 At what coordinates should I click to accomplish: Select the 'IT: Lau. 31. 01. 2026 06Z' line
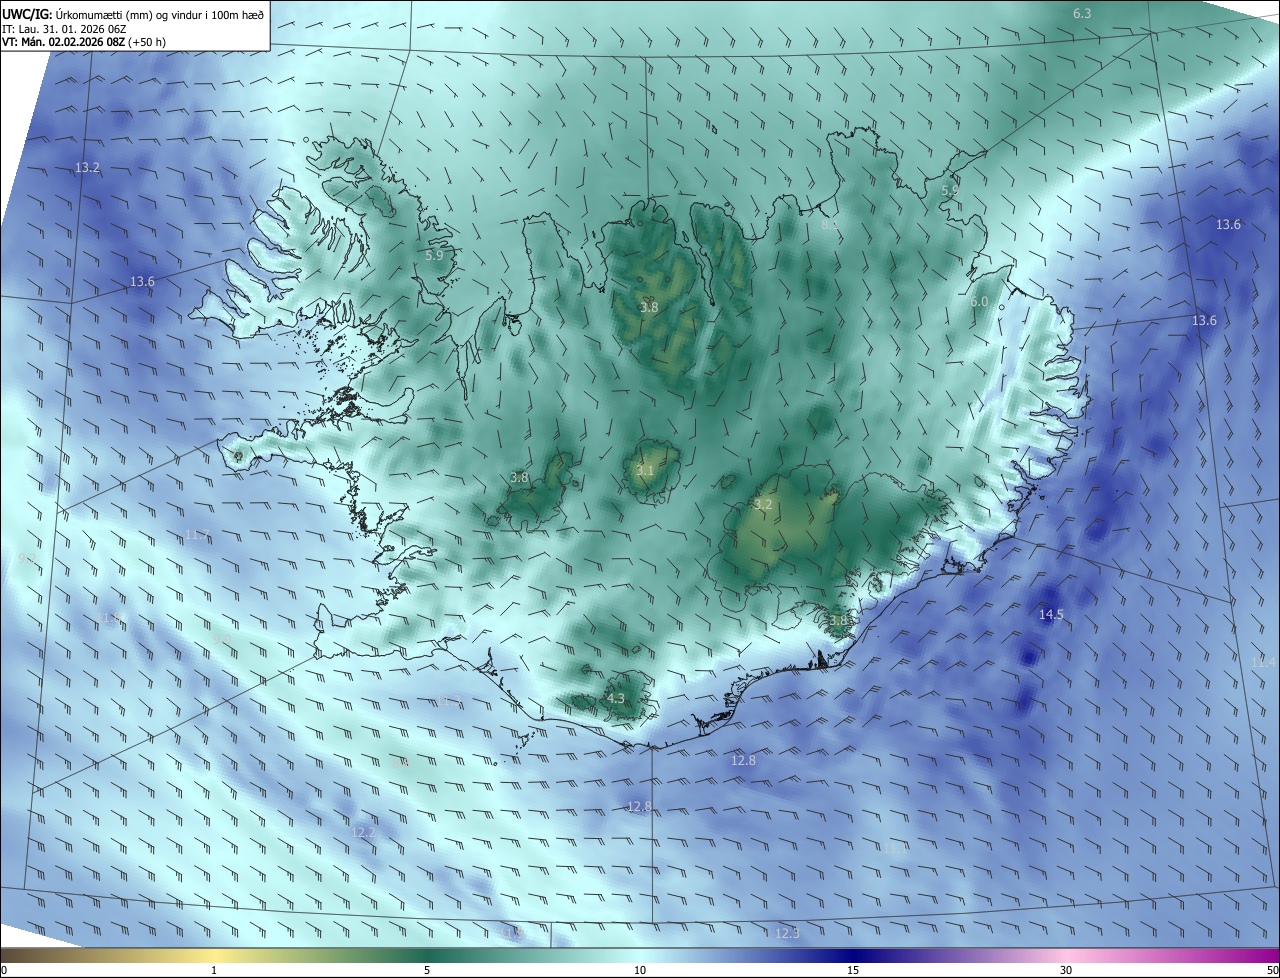(x=63, y=29)
